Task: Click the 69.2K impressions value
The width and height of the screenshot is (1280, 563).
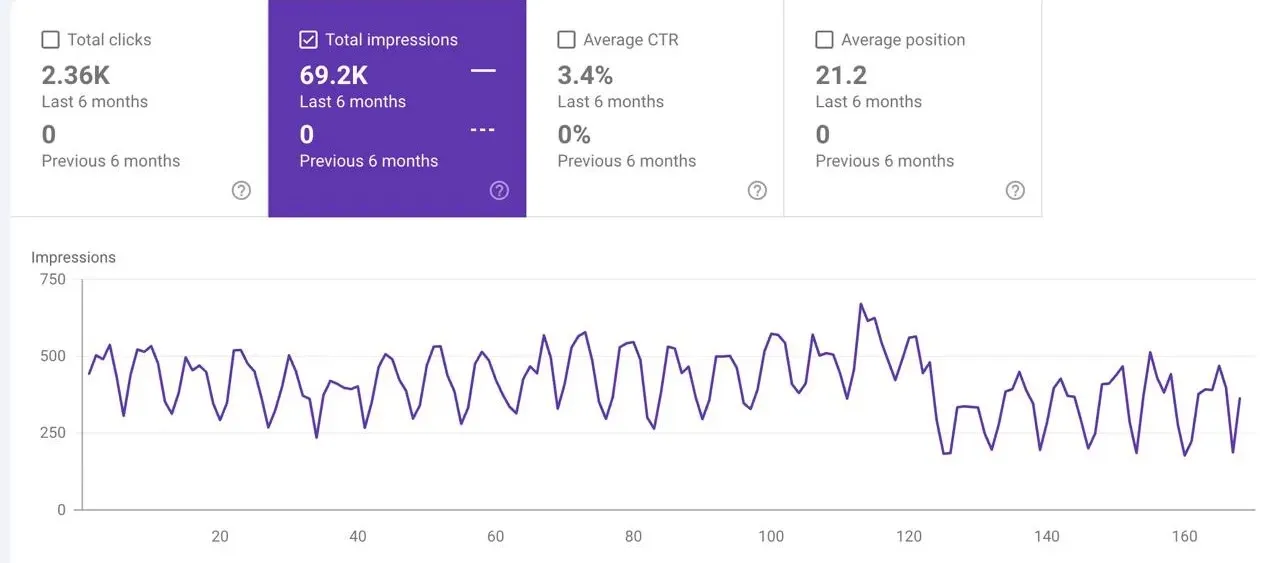Action: pos(334,75)
